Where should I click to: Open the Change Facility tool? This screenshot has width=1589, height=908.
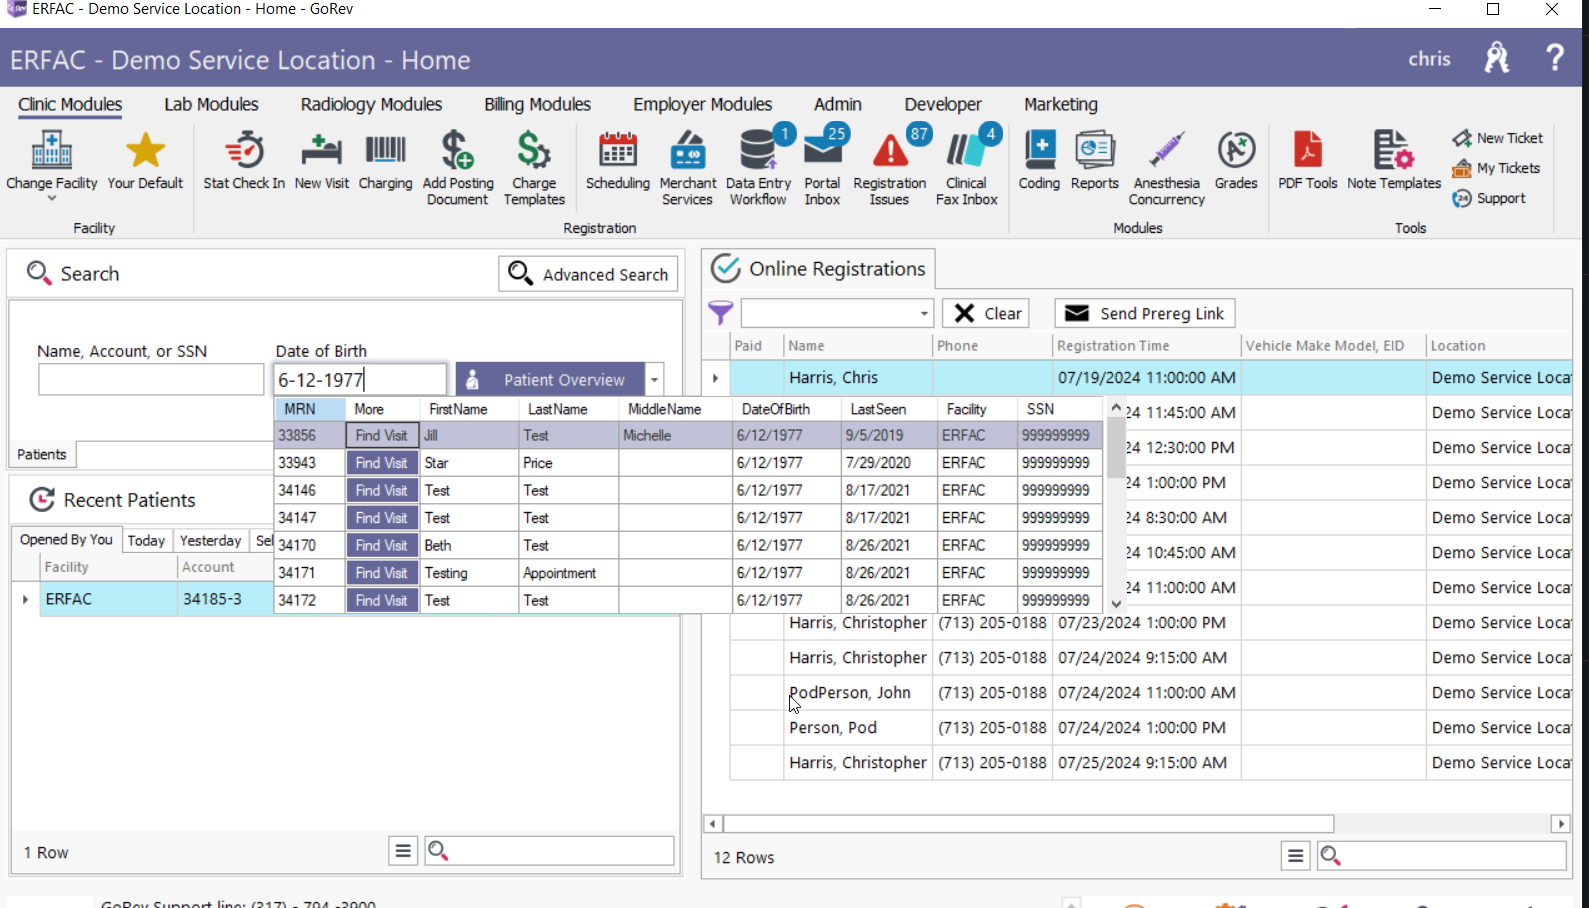pos(52,160)
